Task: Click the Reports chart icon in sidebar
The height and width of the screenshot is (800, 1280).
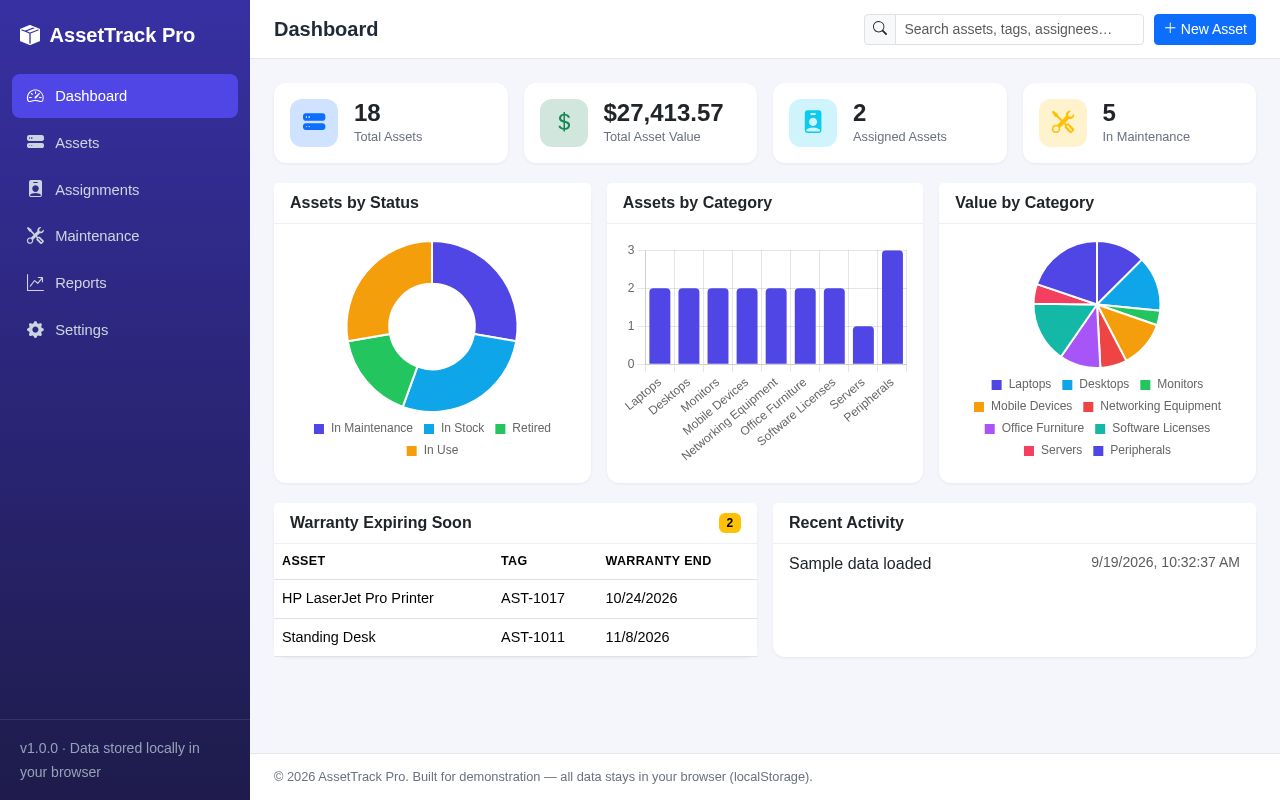Action: 35,282
